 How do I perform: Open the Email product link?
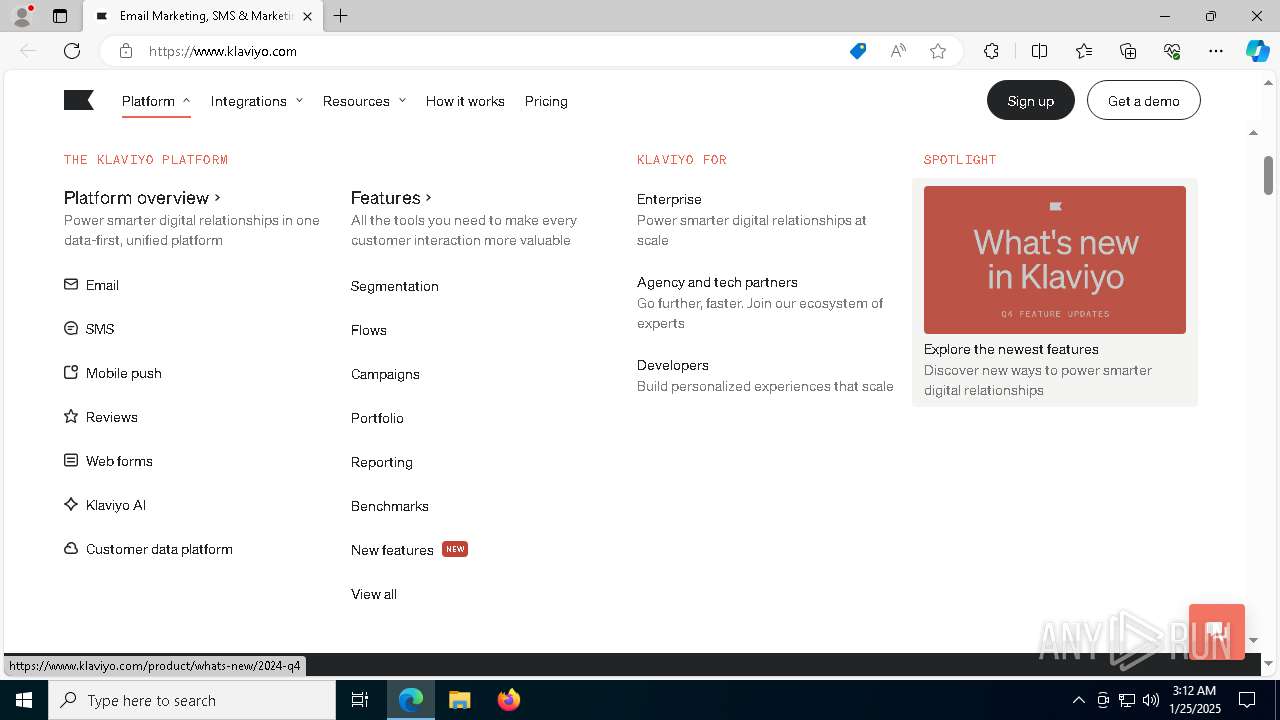click(102, 285)
